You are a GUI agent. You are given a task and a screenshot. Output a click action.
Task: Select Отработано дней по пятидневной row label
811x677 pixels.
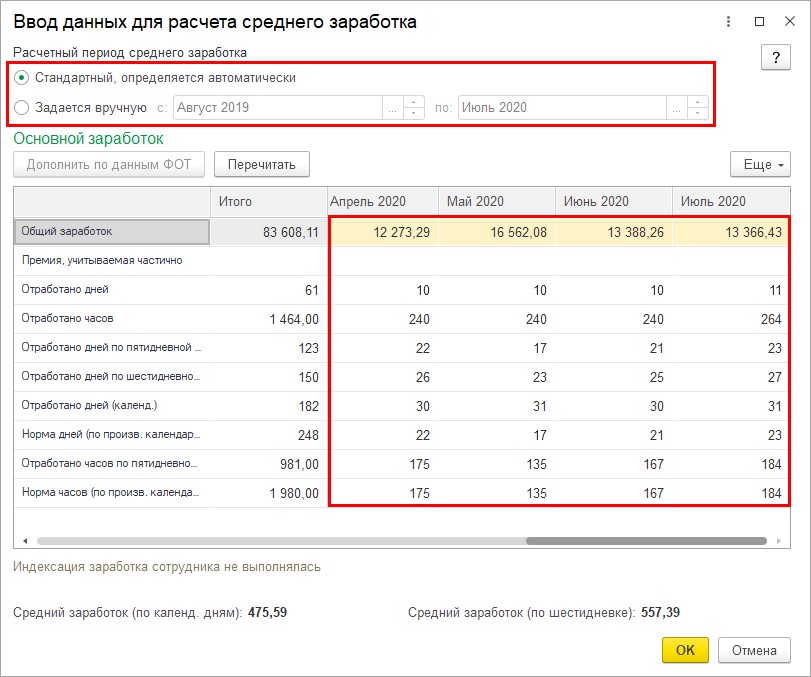[x=112, y=348]
